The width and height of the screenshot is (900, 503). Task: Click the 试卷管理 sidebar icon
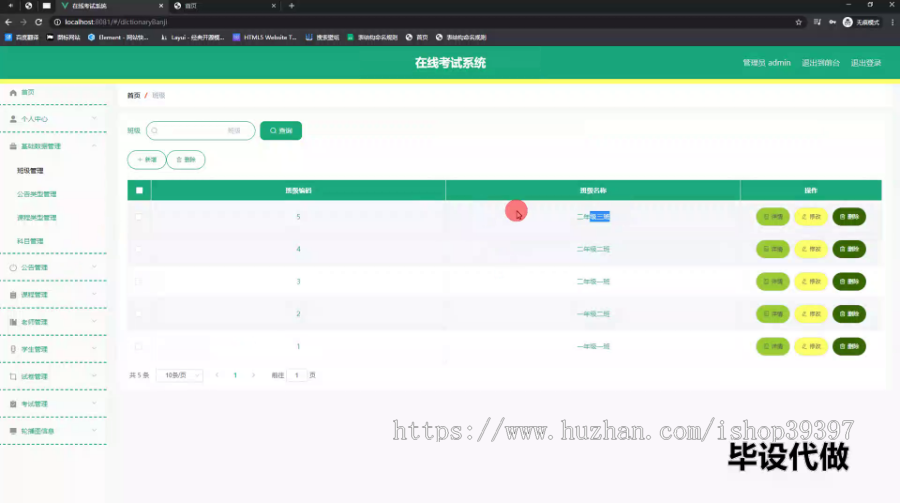point(13,377)
